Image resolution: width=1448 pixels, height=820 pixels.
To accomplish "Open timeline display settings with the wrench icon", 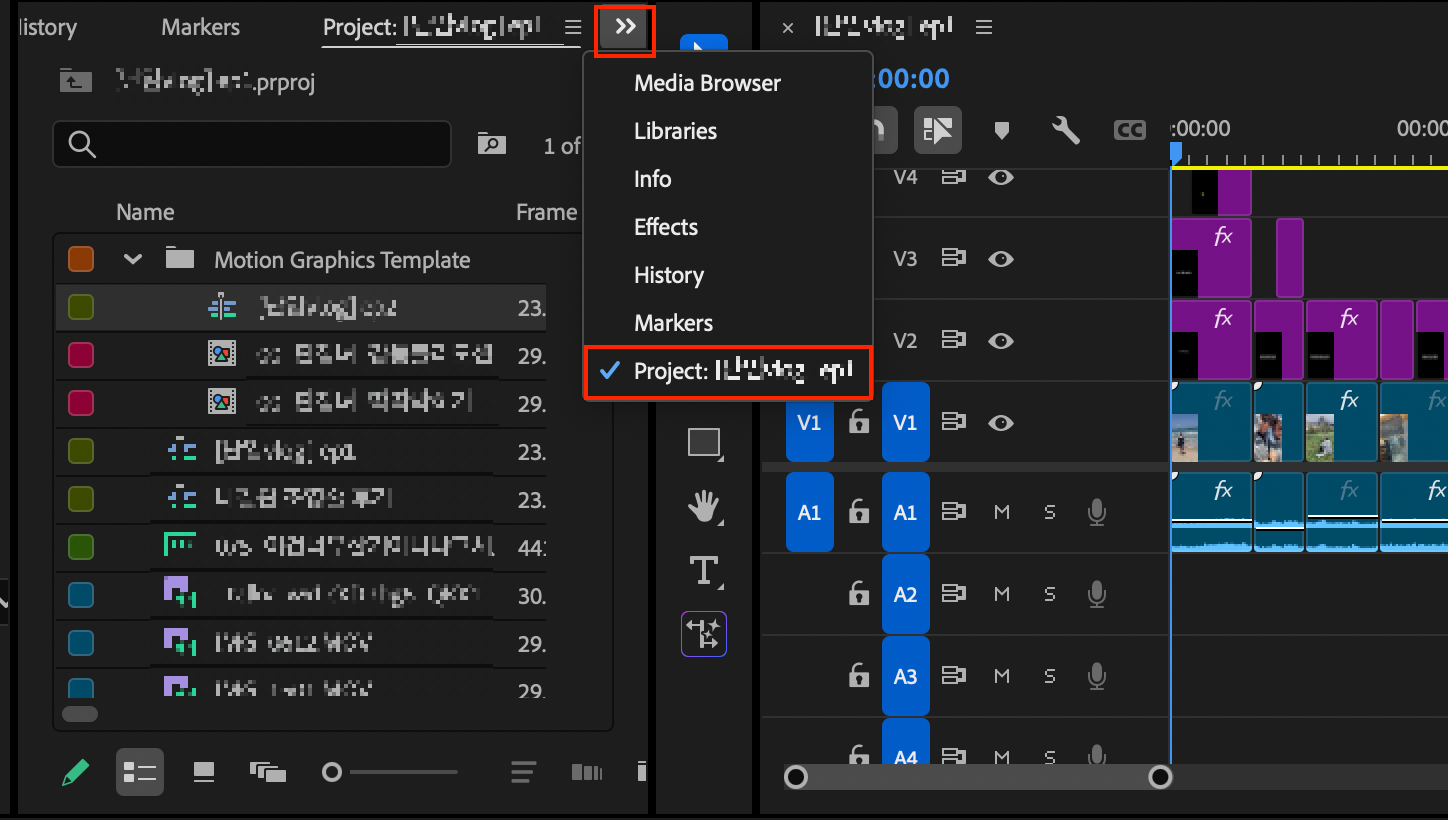I will (x=1066, y=129).
